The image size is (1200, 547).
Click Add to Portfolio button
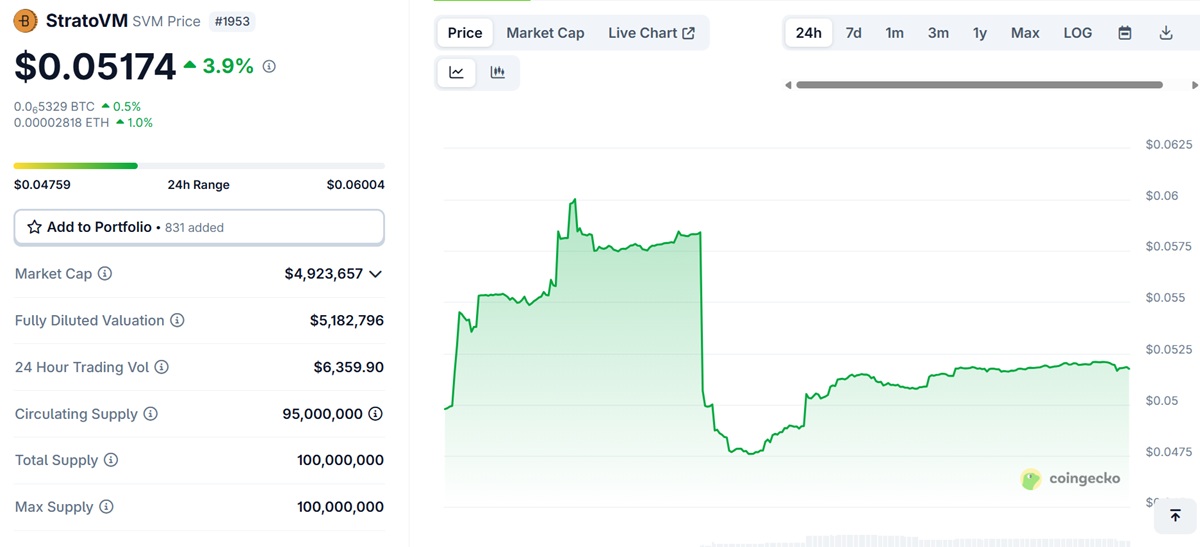[x=199, y=227]
